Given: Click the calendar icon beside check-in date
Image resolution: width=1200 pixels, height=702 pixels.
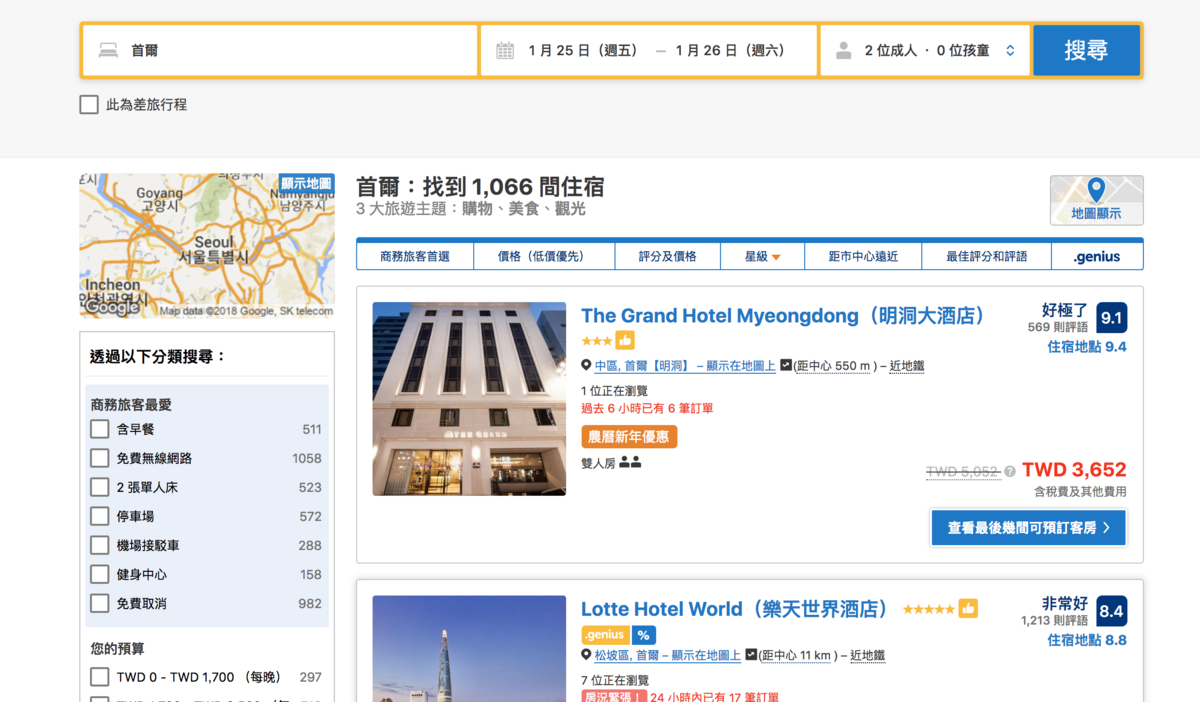Looking at the screenshot, I should 505,50.
